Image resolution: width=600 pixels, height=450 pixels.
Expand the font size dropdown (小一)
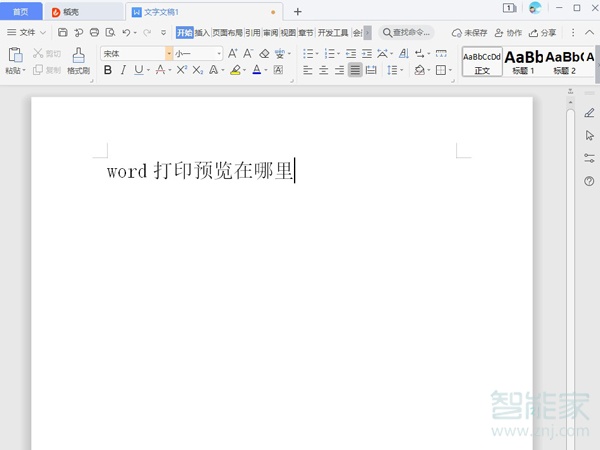pyautogui.click(x=219, y=53)
